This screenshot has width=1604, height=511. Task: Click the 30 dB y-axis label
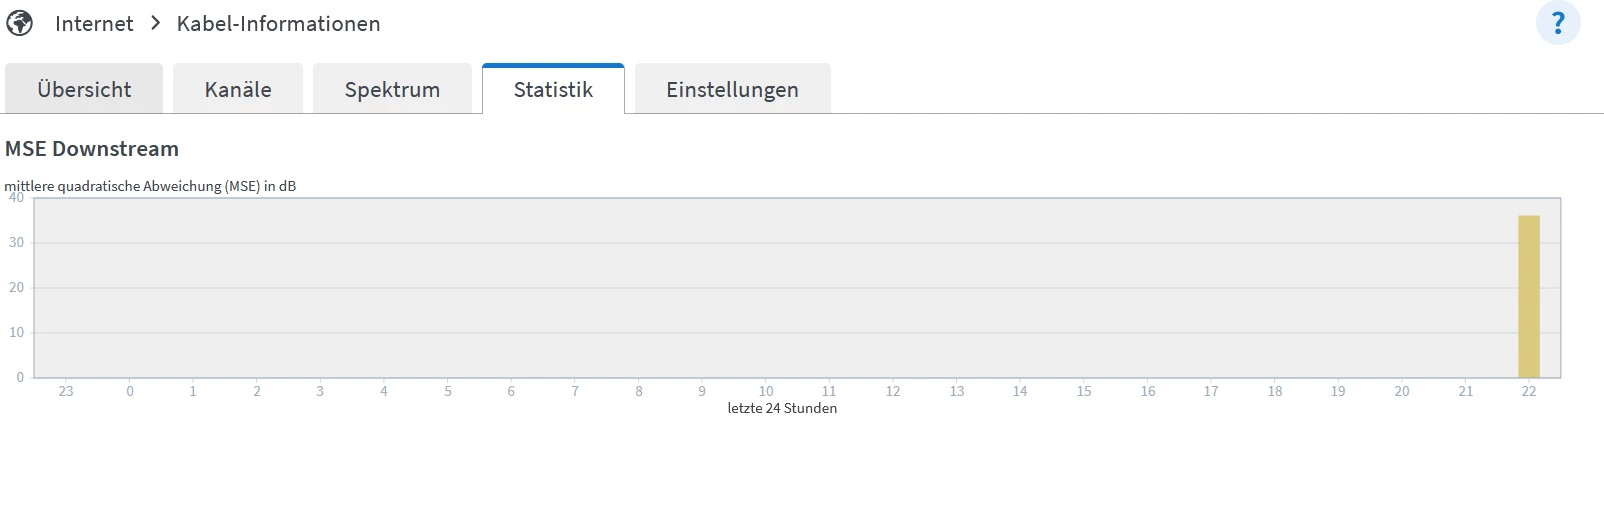(x=16, y=242)
